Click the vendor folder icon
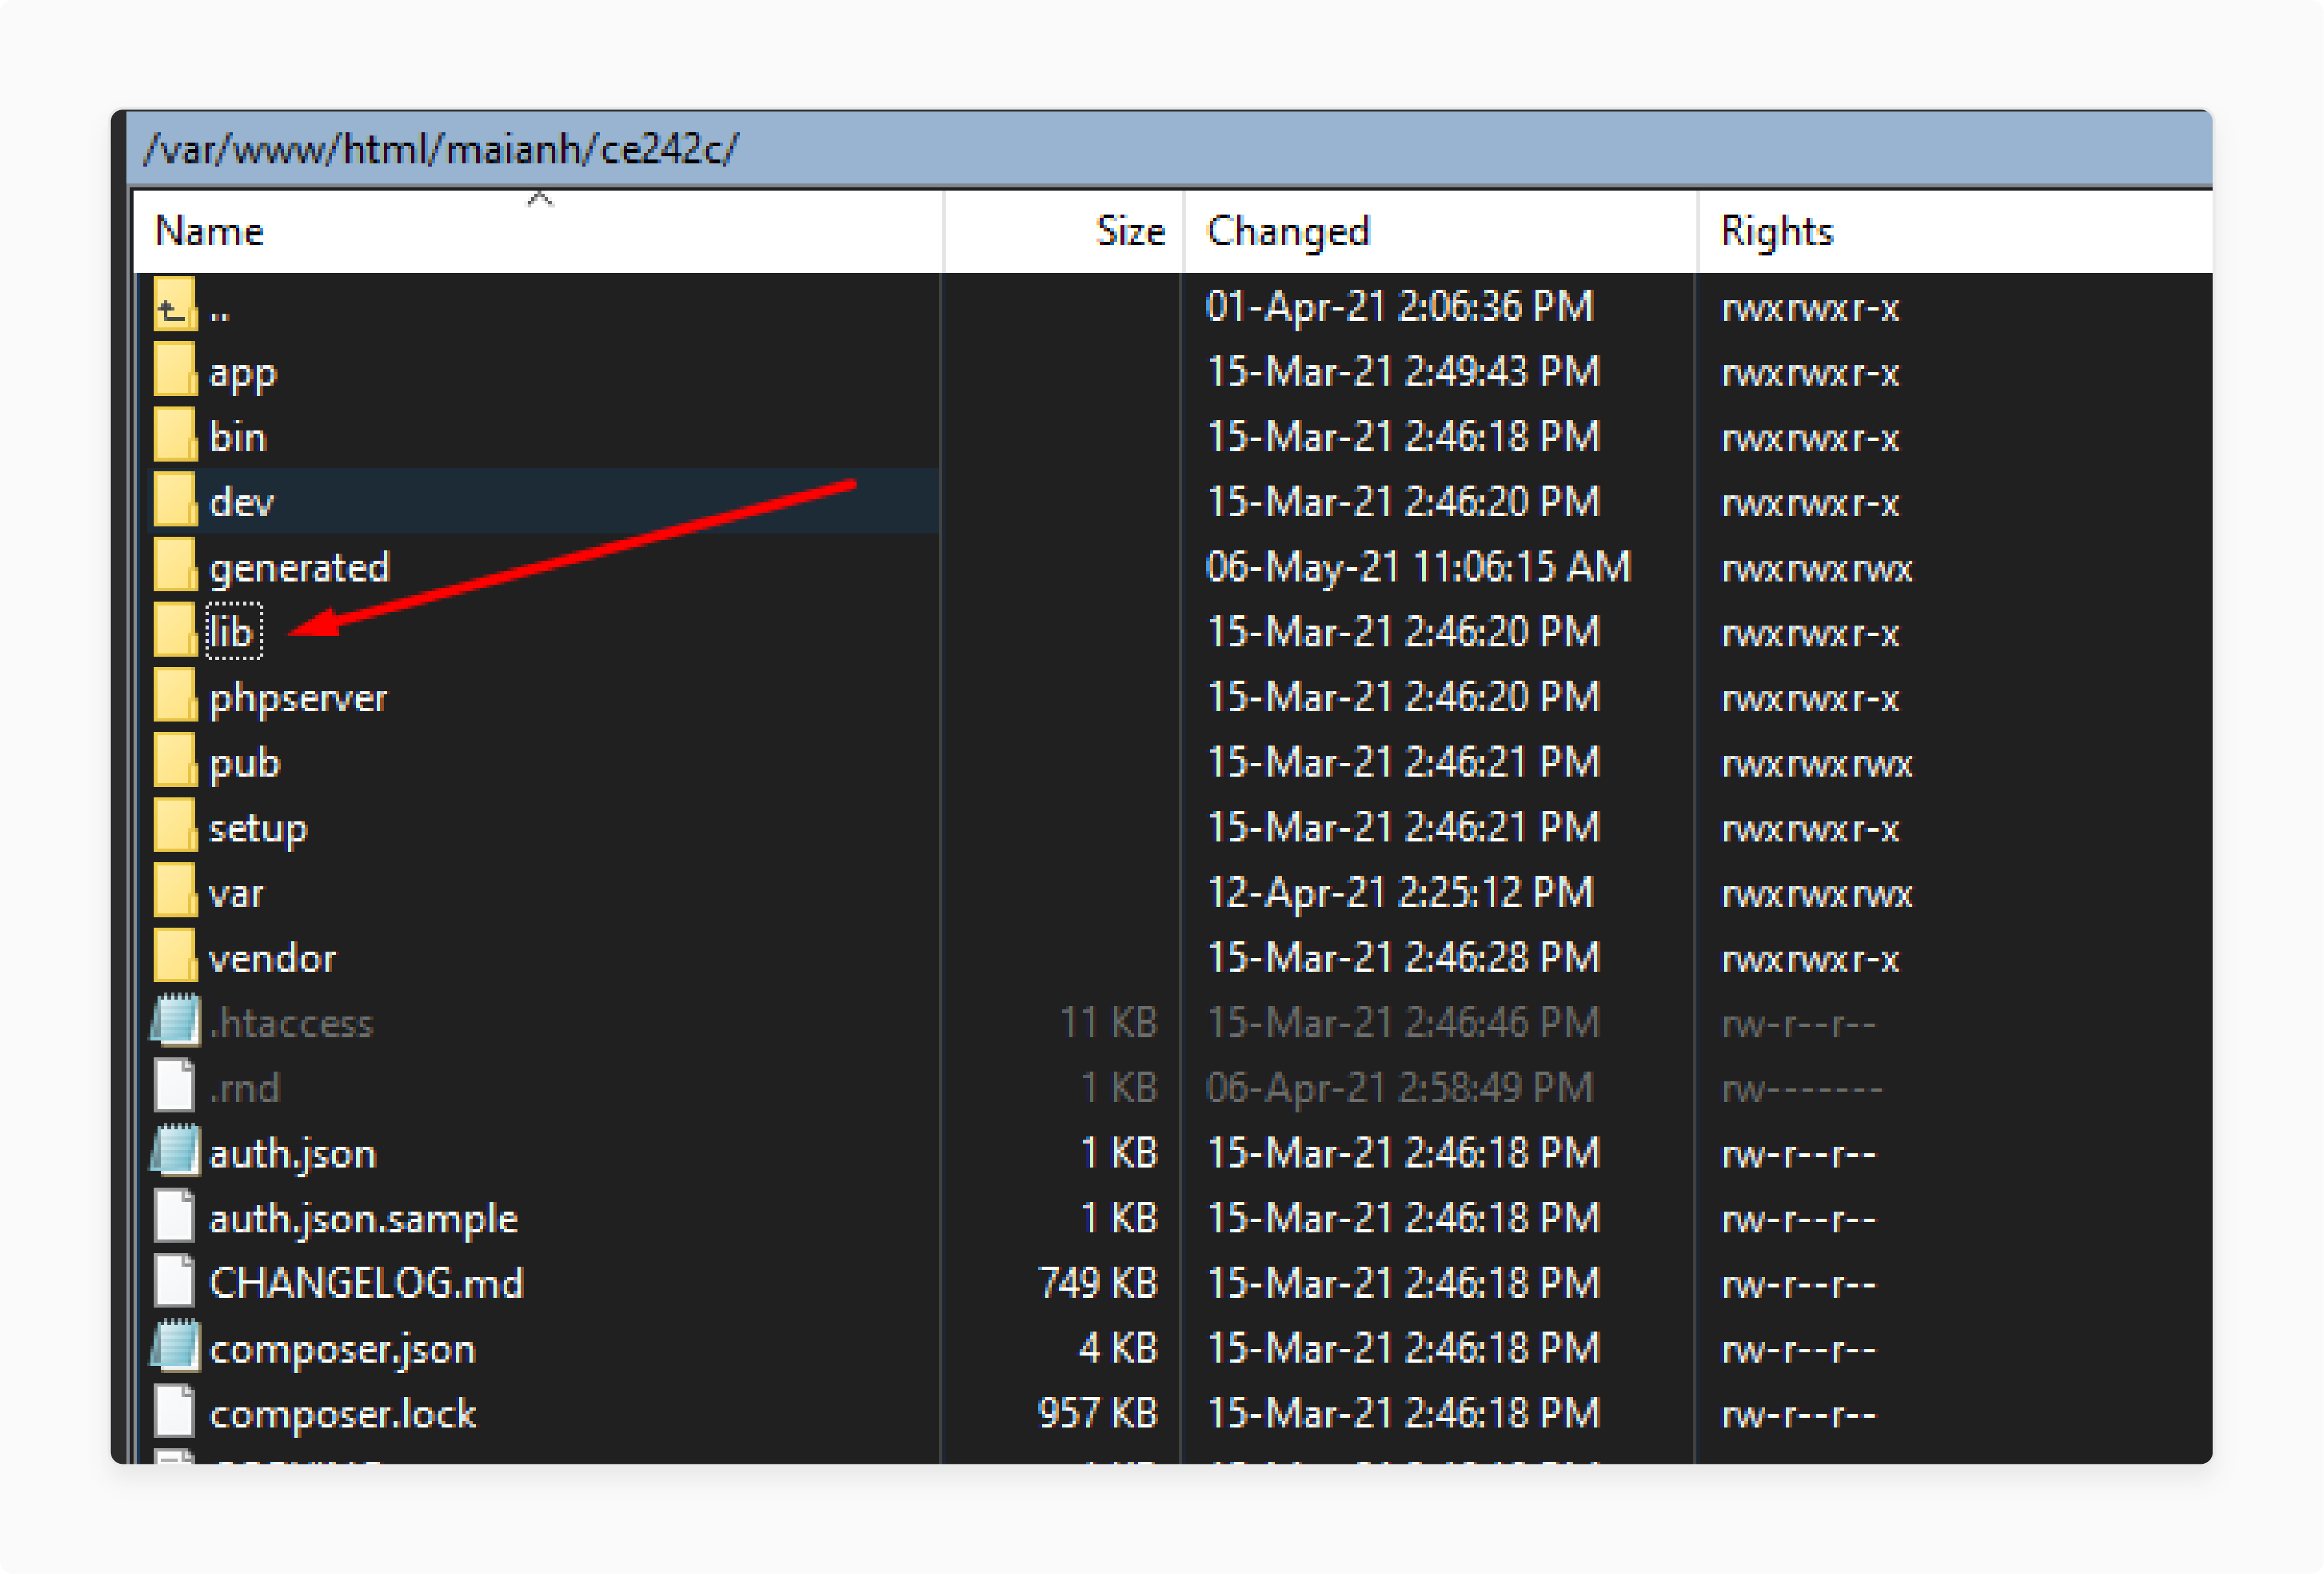Viewport: 2324px width, 1574px height. [175, 956]
